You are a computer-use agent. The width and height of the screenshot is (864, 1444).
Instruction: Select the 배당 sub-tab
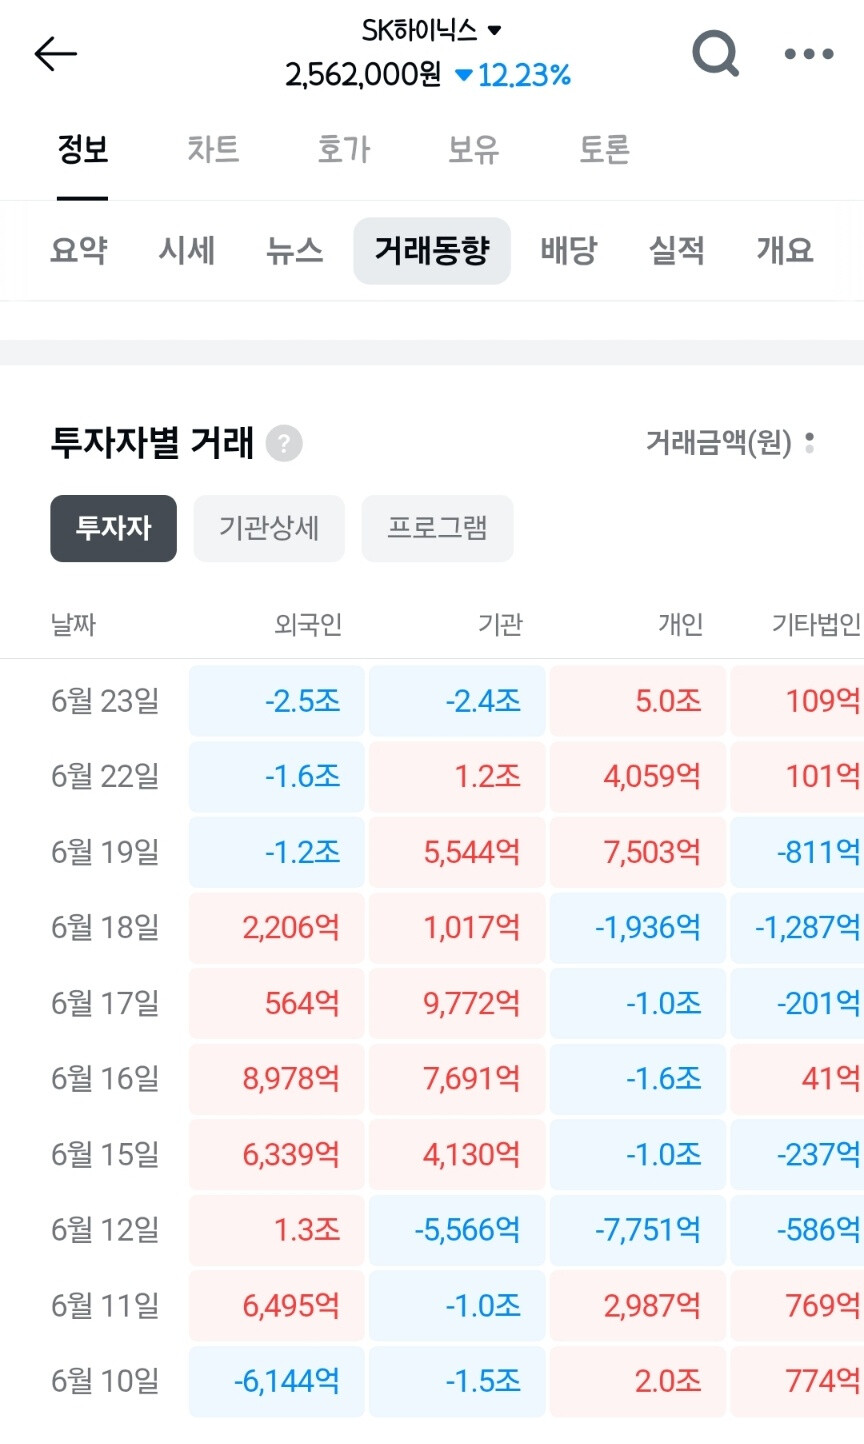click(x=569, y=250)
